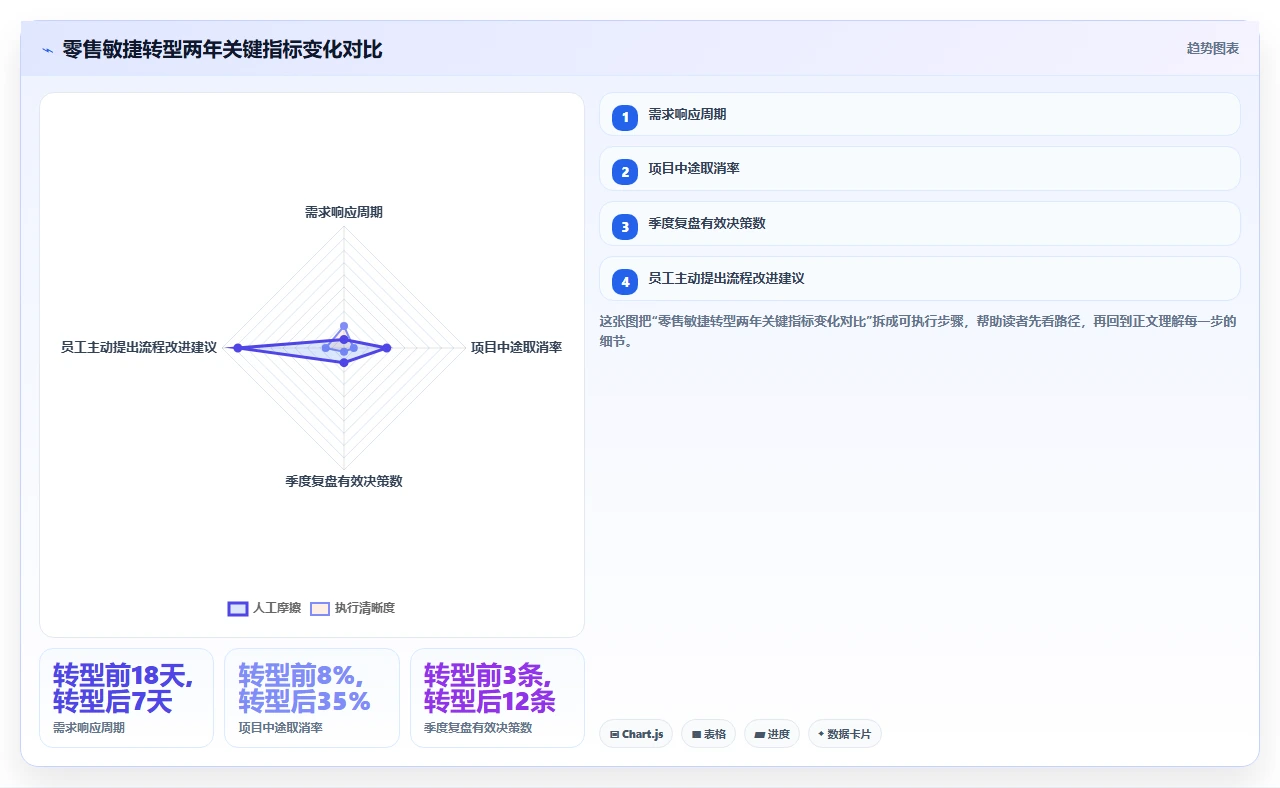
Task: Click the 趋势图表 label in the header
Action: 1213,48
